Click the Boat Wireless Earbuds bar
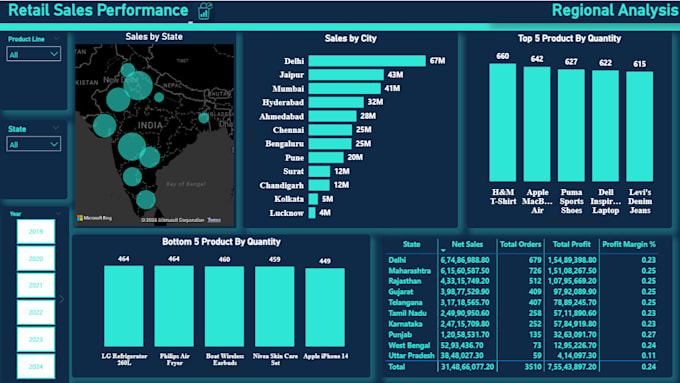 pos(224,307)
